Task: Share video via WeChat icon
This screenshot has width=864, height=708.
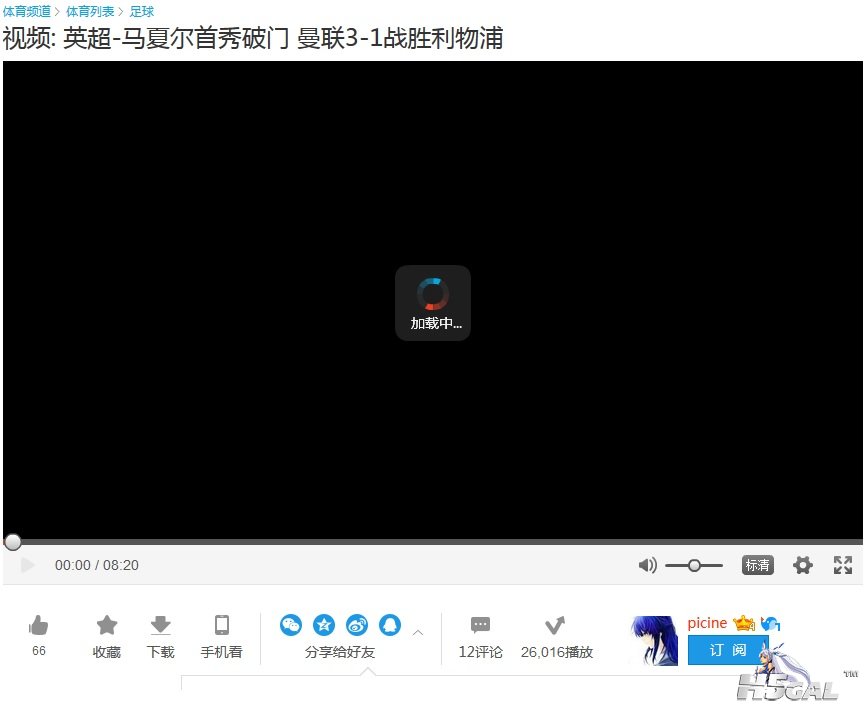Action: [x=291, y=625]
